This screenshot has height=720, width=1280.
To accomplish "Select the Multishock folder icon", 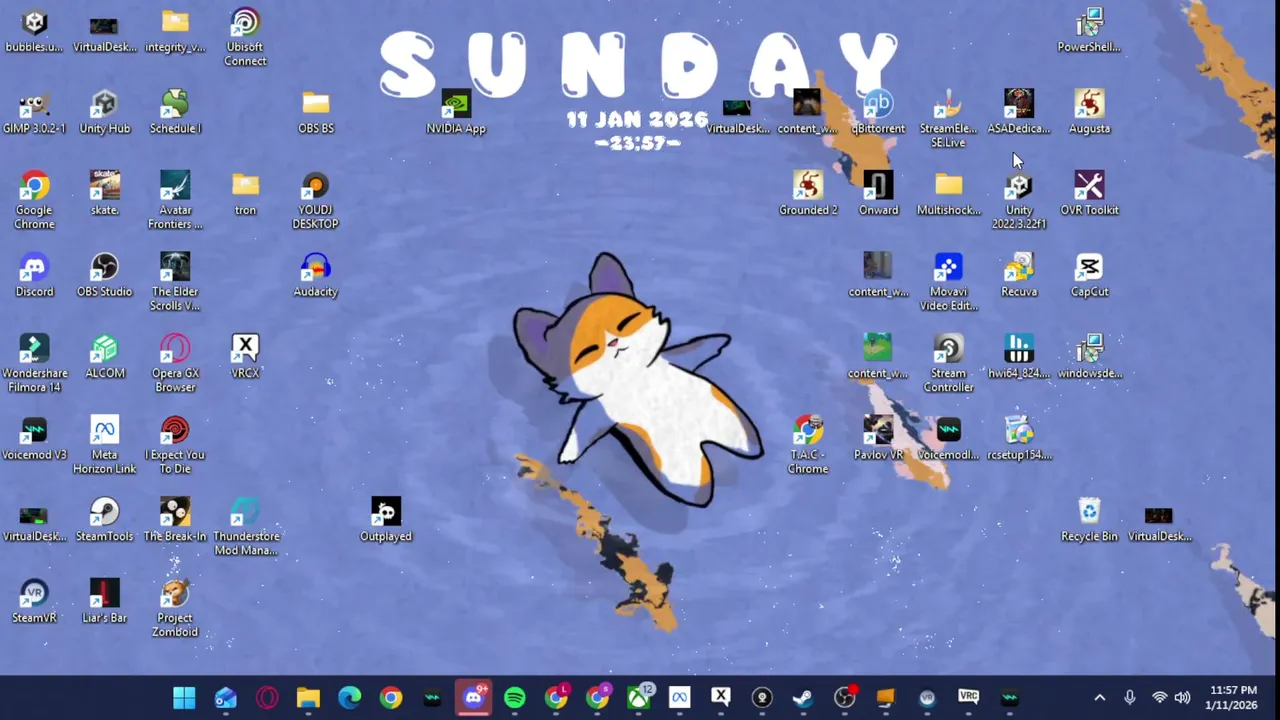I will 948,194.
